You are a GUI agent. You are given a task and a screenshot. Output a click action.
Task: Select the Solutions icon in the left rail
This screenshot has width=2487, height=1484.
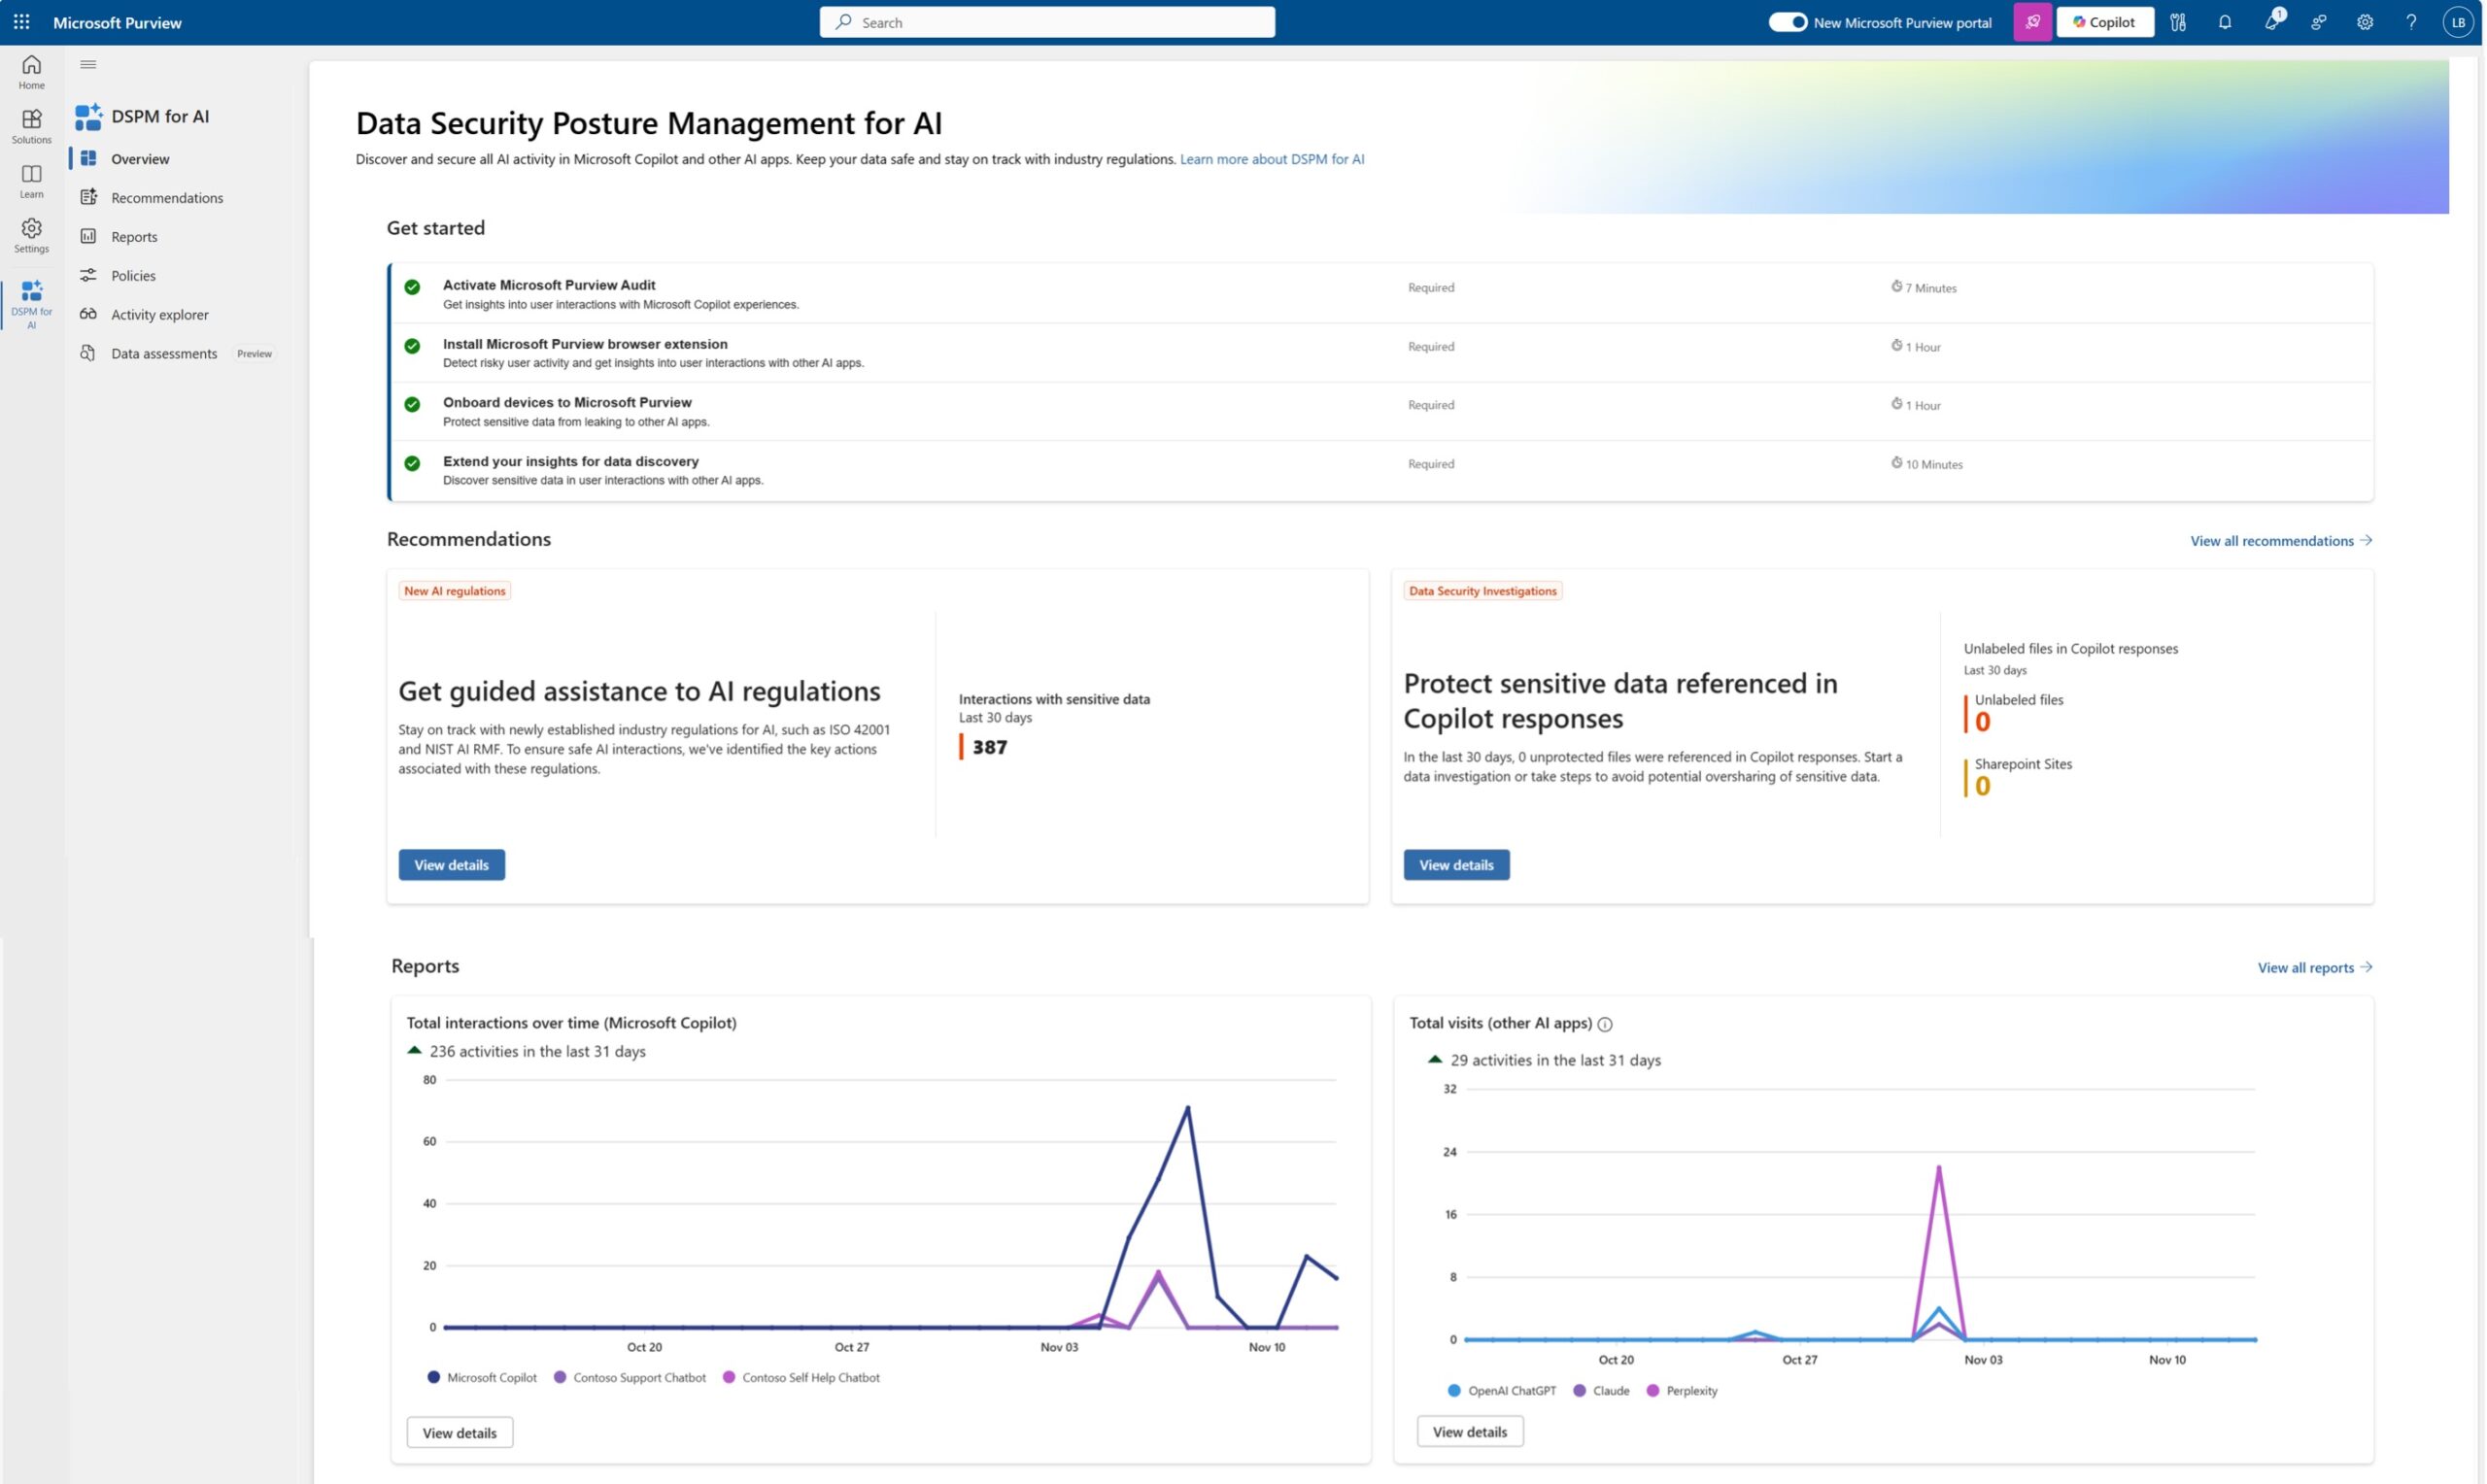(x=31, y=124)
